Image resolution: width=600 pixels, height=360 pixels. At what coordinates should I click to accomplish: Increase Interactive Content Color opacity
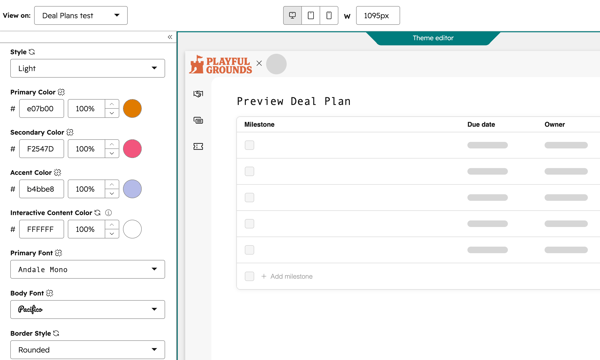pyautogui.click(x=112, y=225)
